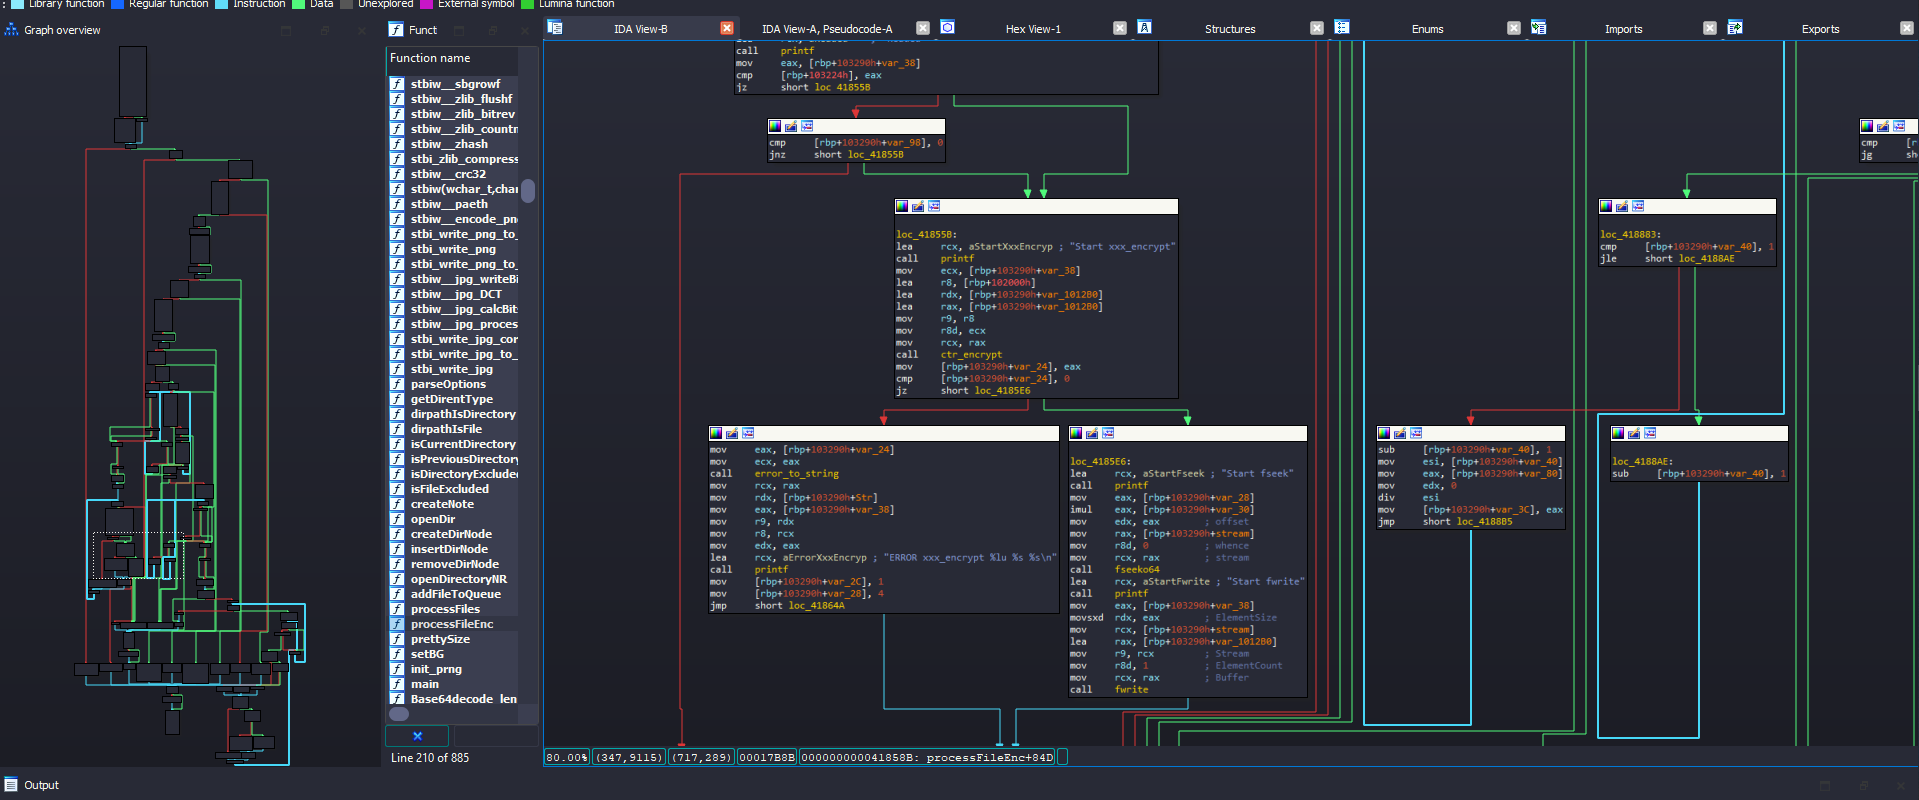Viewport: 1919px width, 800px height.
Task: Set node color on loc_418550 block
Action: 902,206
